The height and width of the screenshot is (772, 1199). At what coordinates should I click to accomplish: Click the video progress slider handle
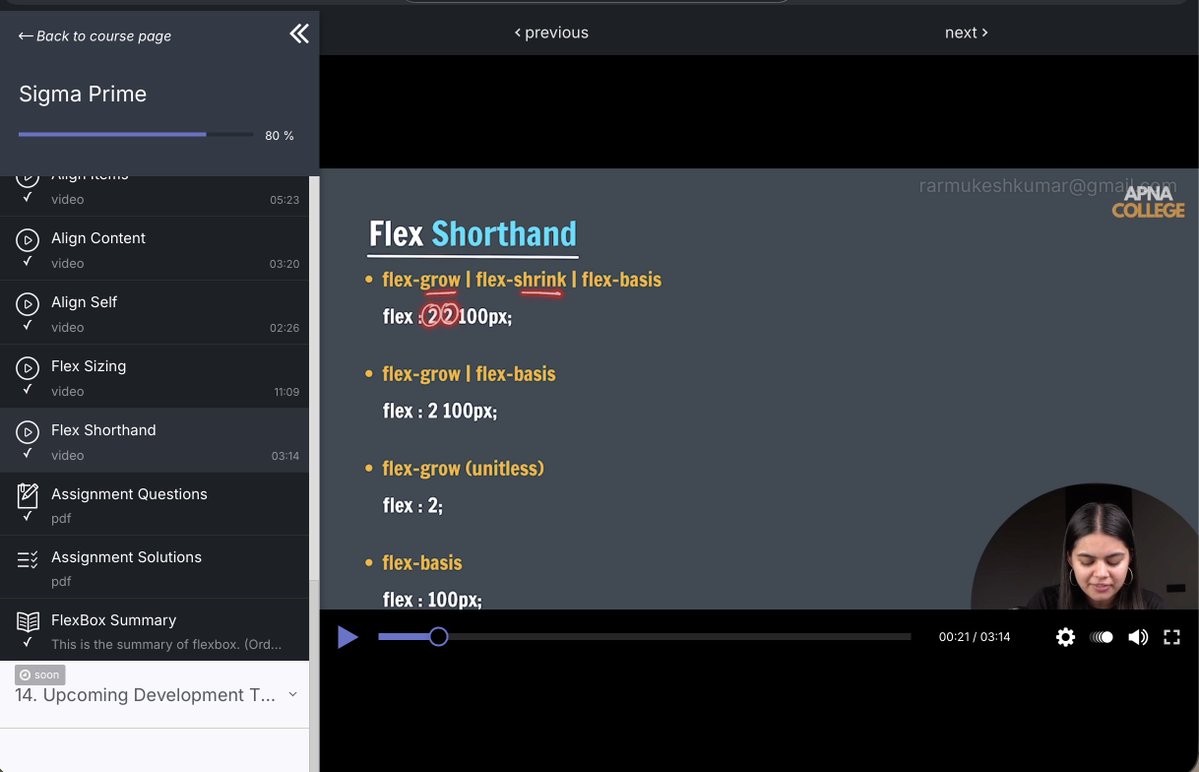coord(438,637)
